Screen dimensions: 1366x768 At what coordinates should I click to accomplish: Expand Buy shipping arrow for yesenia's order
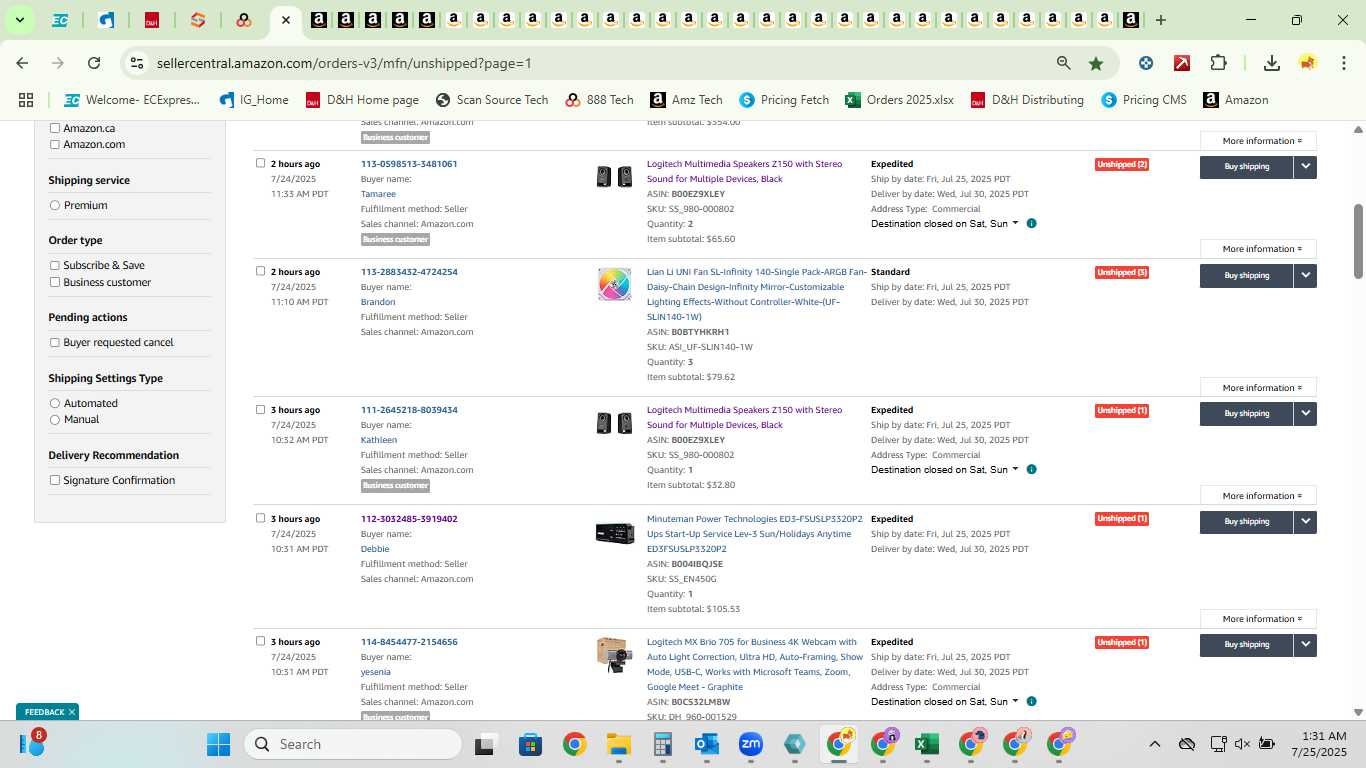click(x=1305, y=645)
